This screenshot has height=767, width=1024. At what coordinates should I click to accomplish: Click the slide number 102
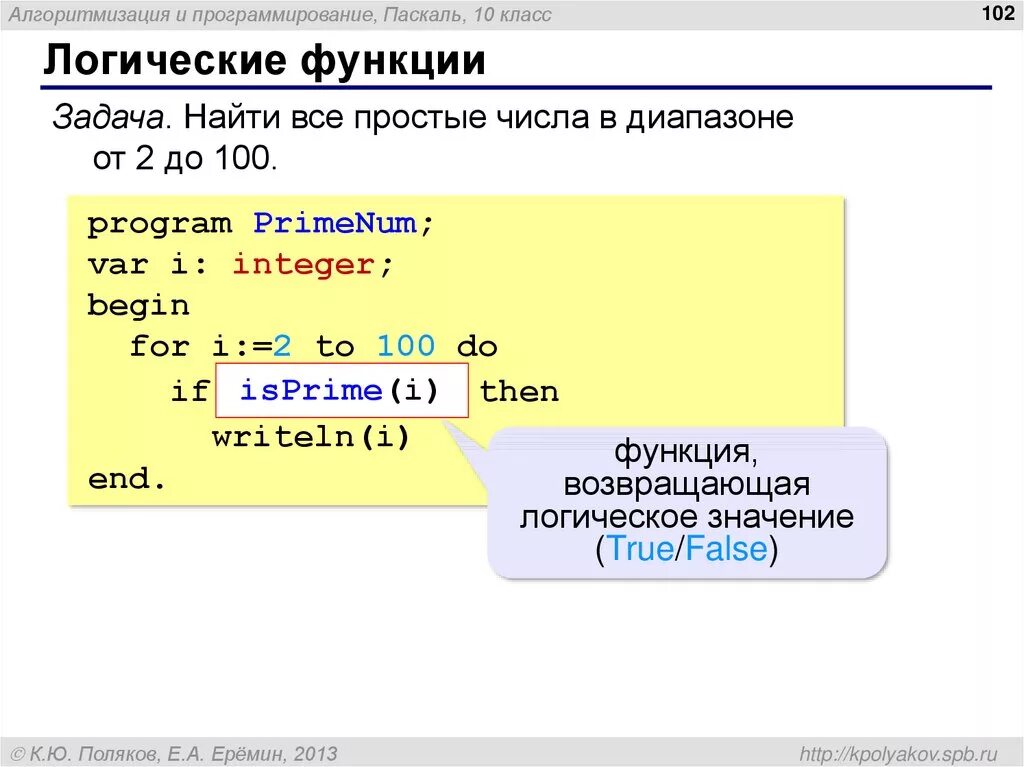click(998, 12)
